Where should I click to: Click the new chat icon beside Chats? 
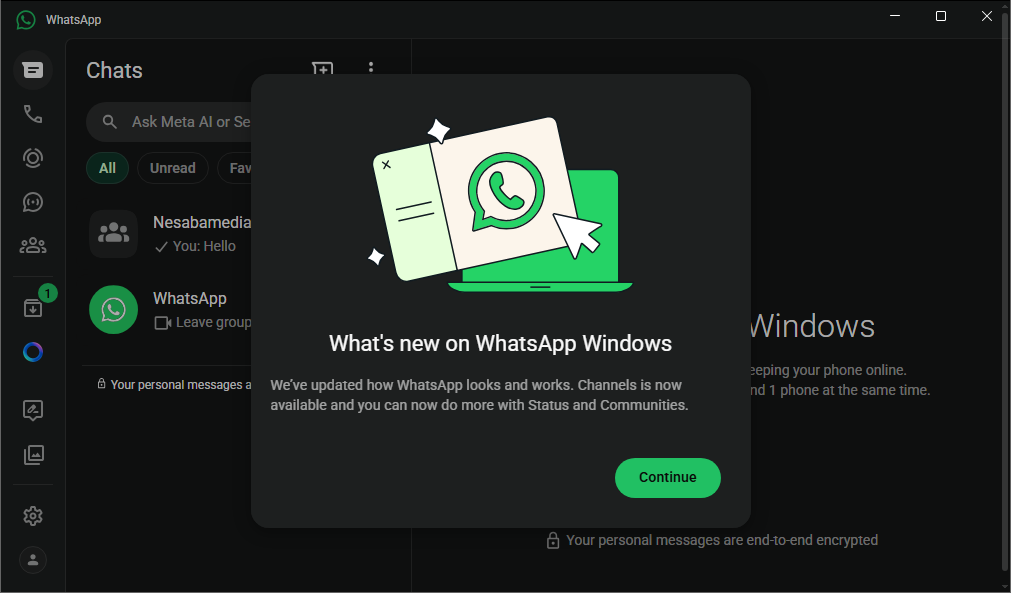(322, 69)
